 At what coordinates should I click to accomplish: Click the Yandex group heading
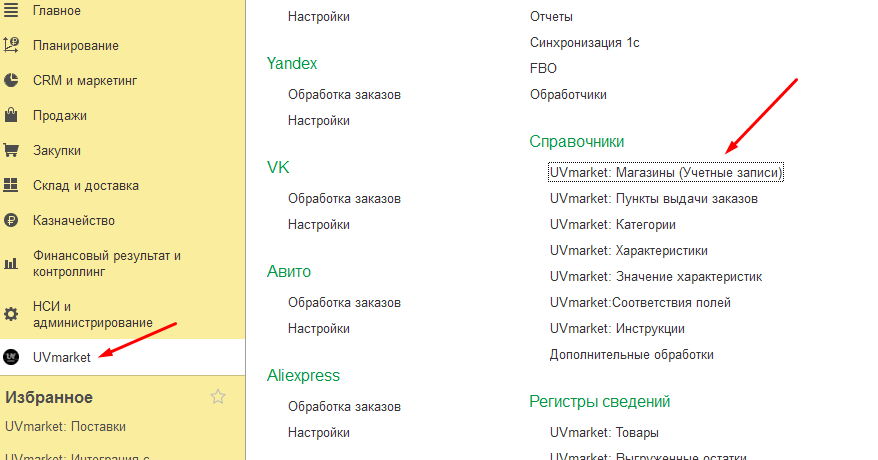[292, 63]
